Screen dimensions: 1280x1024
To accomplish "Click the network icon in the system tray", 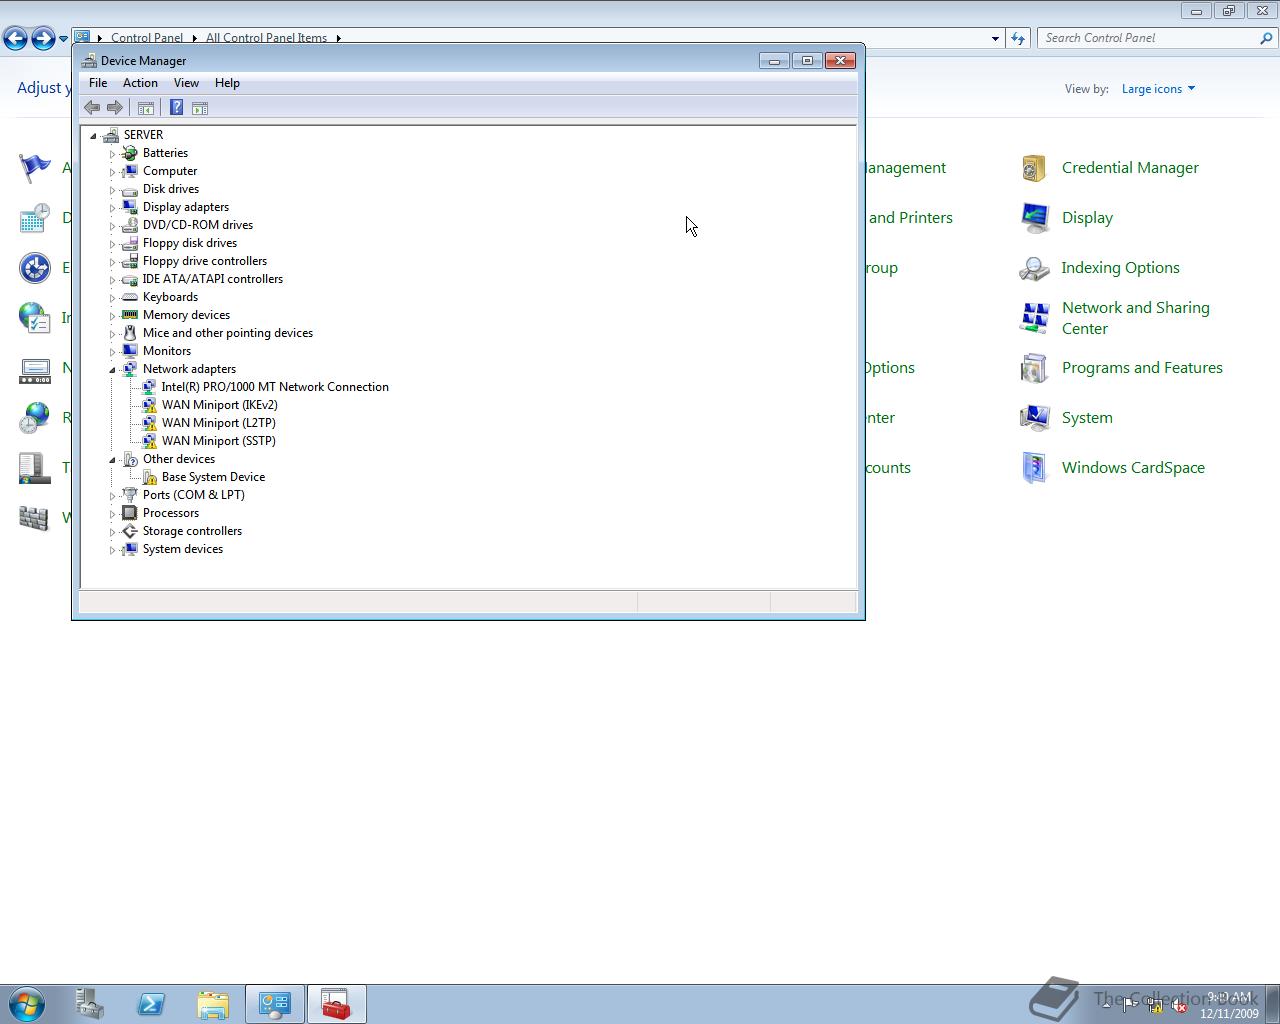I will [x=1155, y=1006].
